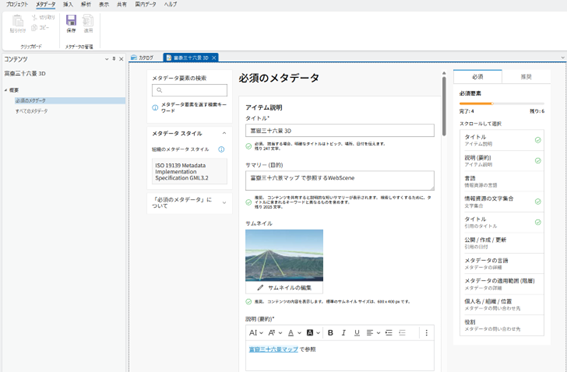Toggle bold formatting in the description editor
The width and height of the screenshot is (567, 372).
pyautogui.click(x=330, y=333)
